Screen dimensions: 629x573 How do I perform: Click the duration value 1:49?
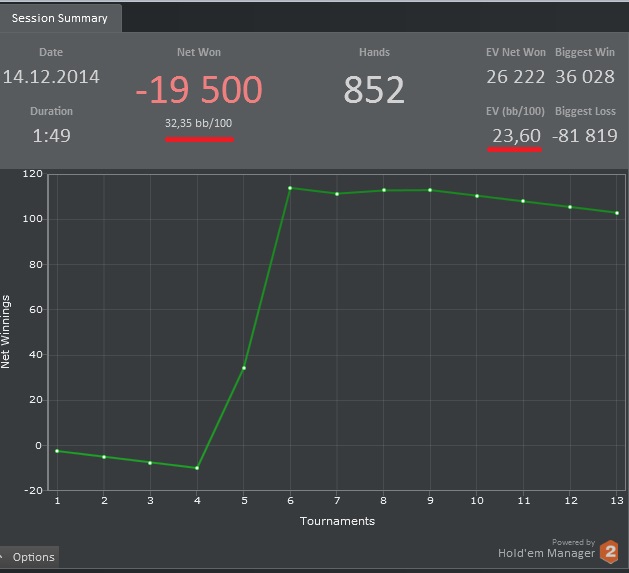tap(51, 136)
